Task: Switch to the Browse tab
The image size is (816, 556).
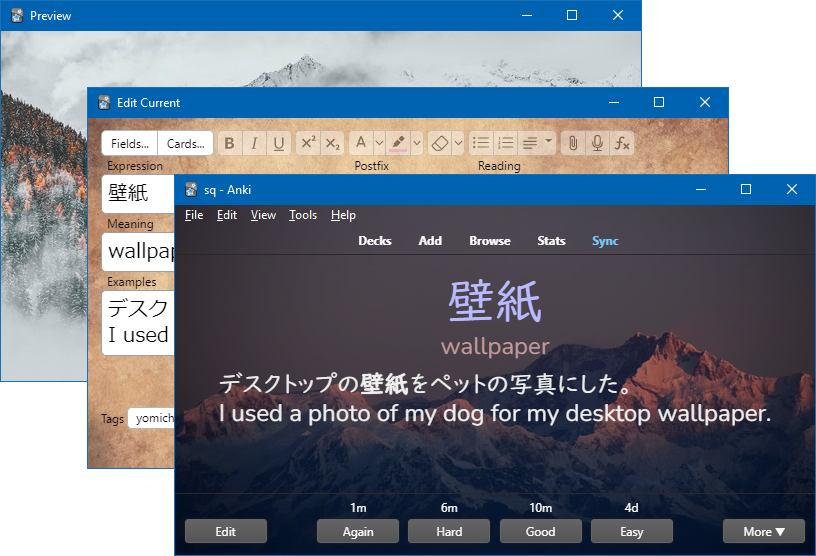Action: coord(489,241)
